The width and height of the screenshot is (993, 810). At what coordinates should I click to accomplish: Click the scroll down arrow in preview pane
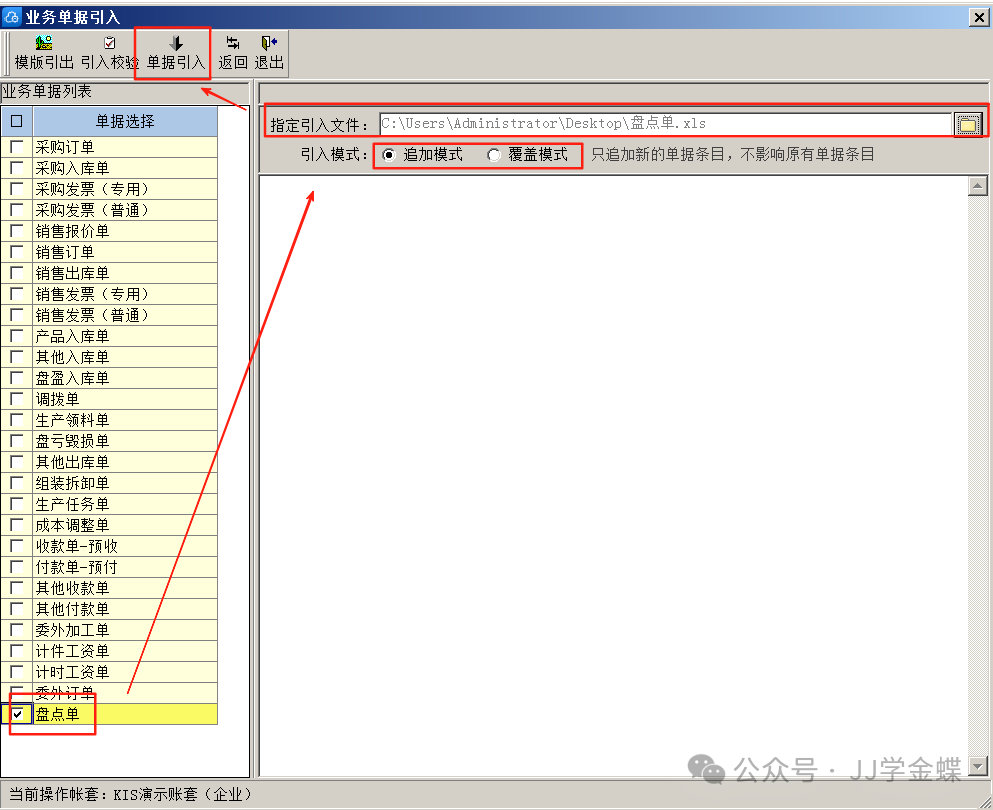[x=979, y=767]
